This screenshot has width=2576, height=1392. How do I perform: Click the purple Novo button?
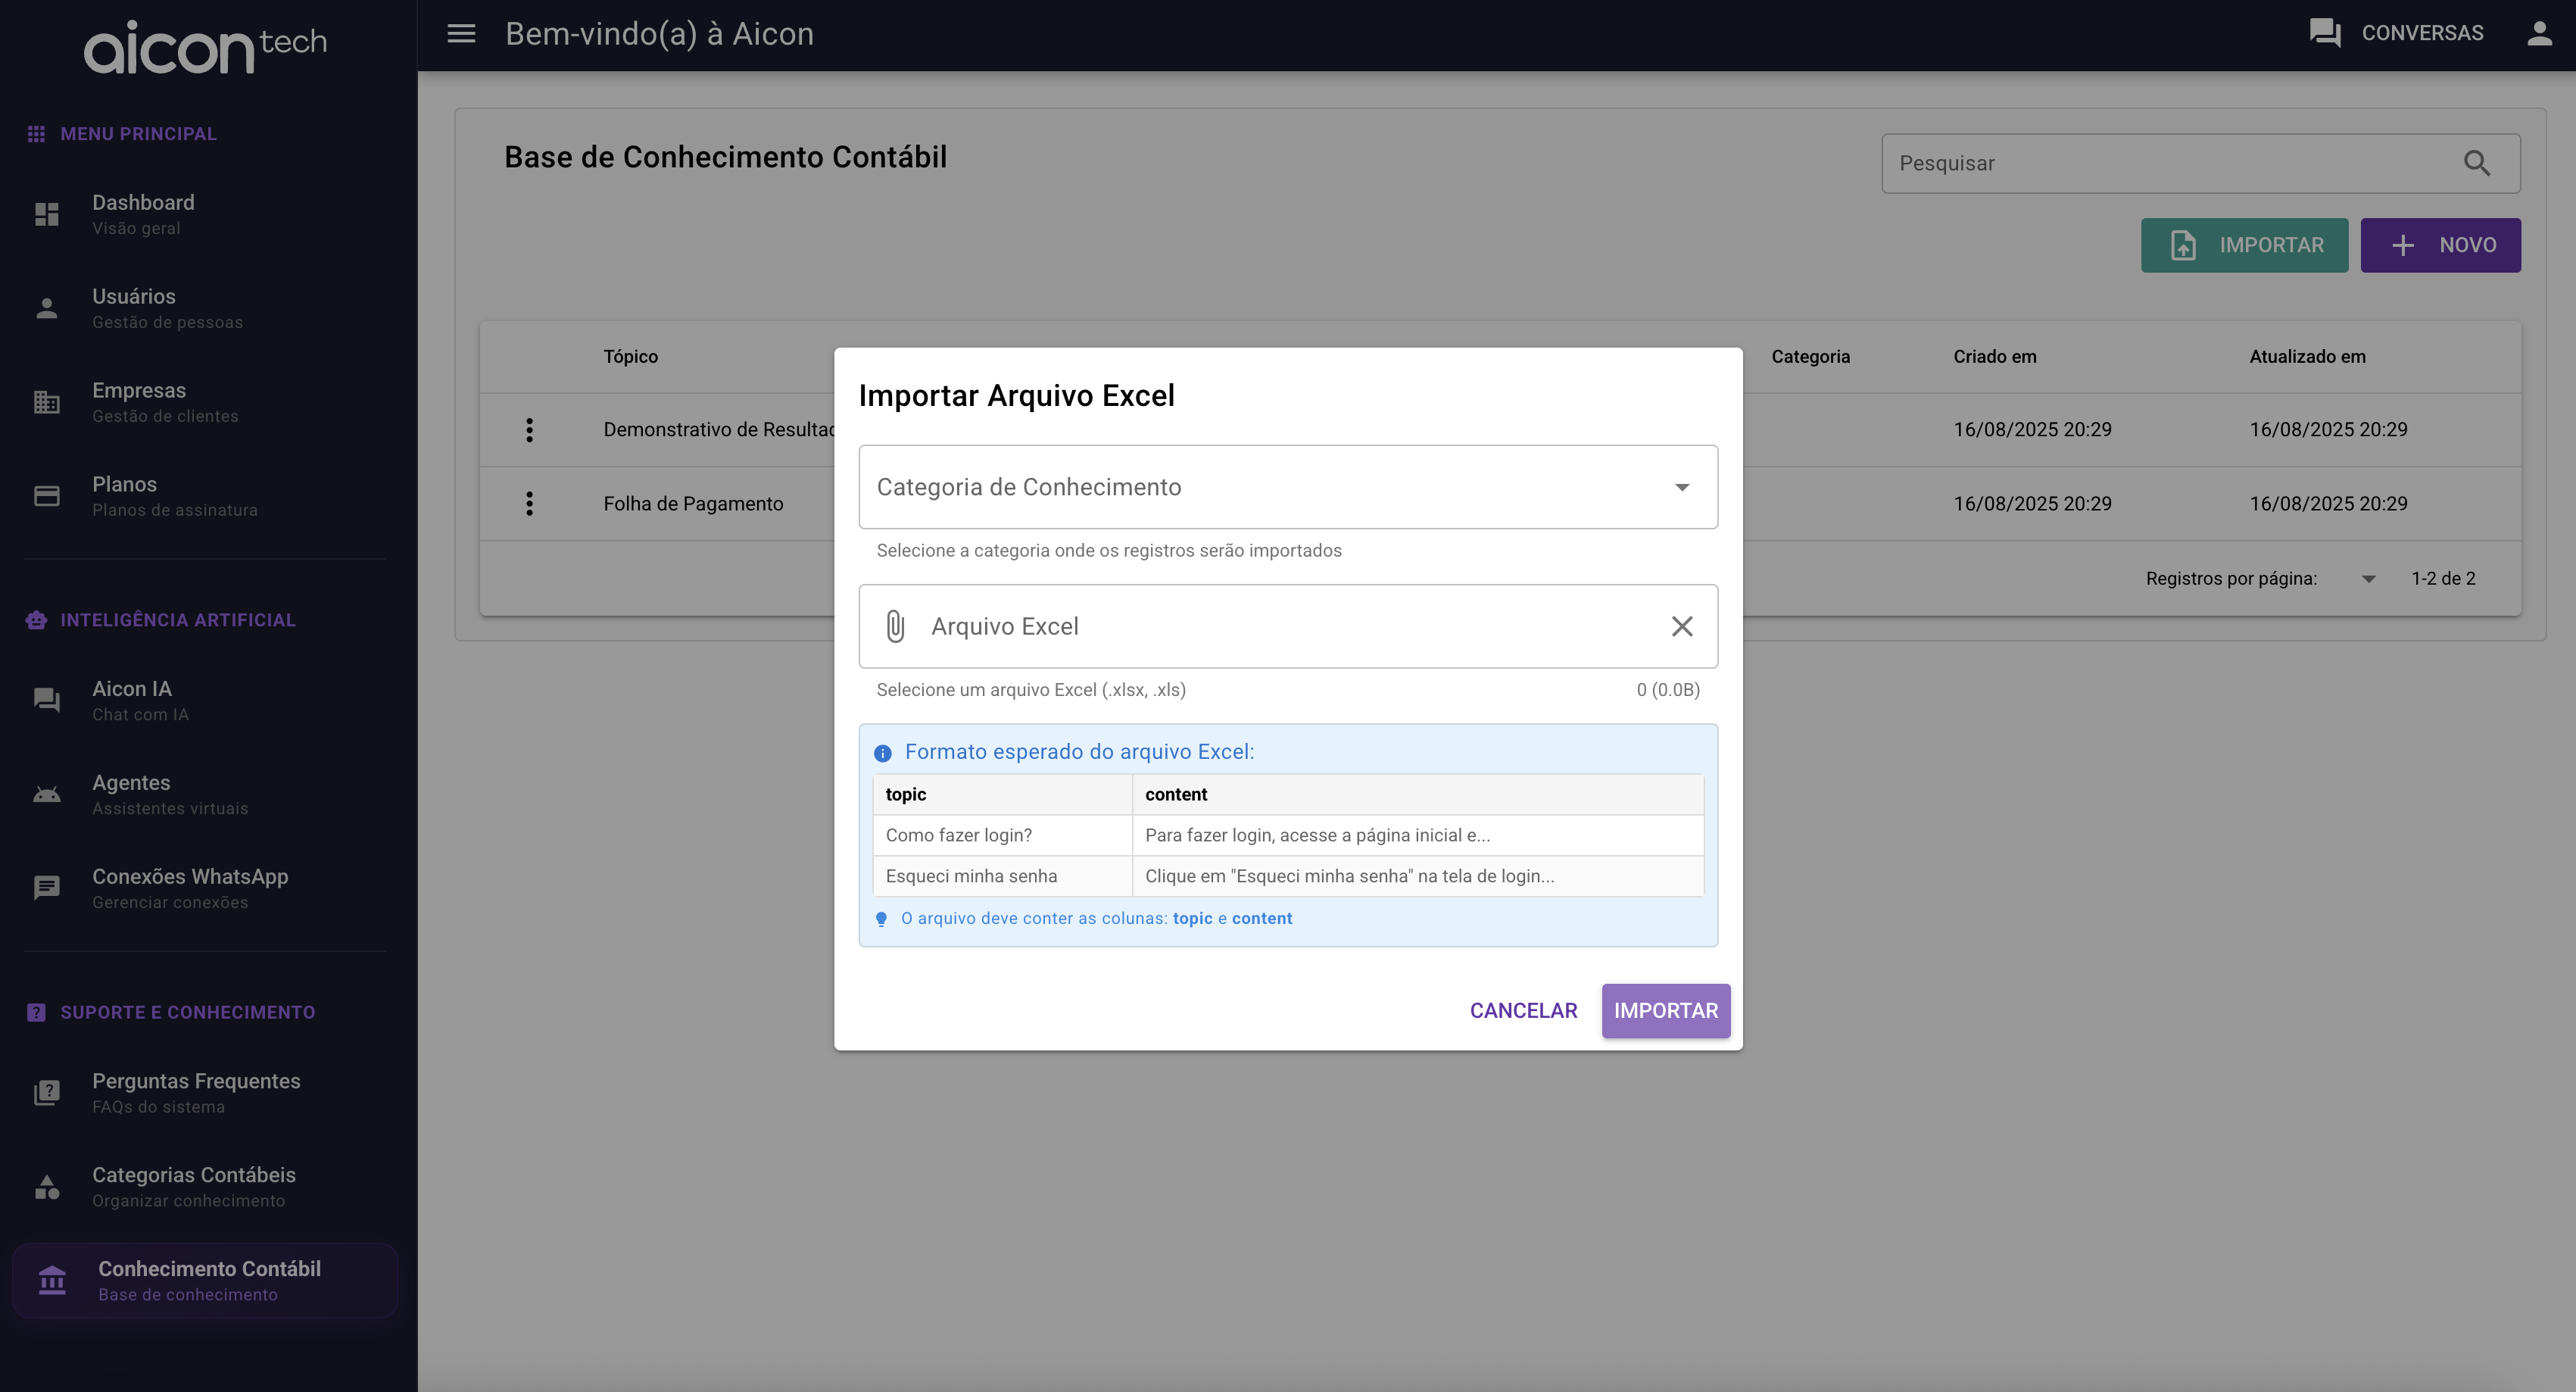pos(2440,245)
